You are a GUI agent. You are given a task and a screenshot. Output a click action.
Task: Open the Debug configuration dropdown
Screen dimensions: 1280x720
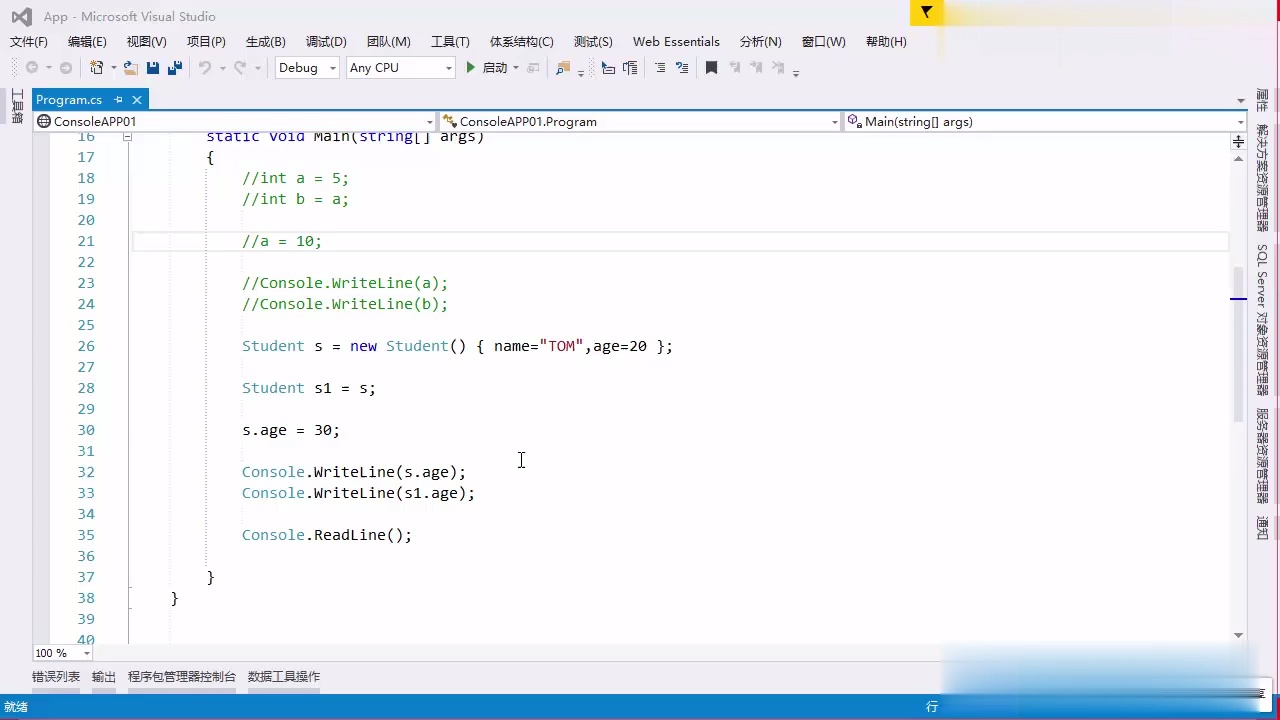click(306, 67)
